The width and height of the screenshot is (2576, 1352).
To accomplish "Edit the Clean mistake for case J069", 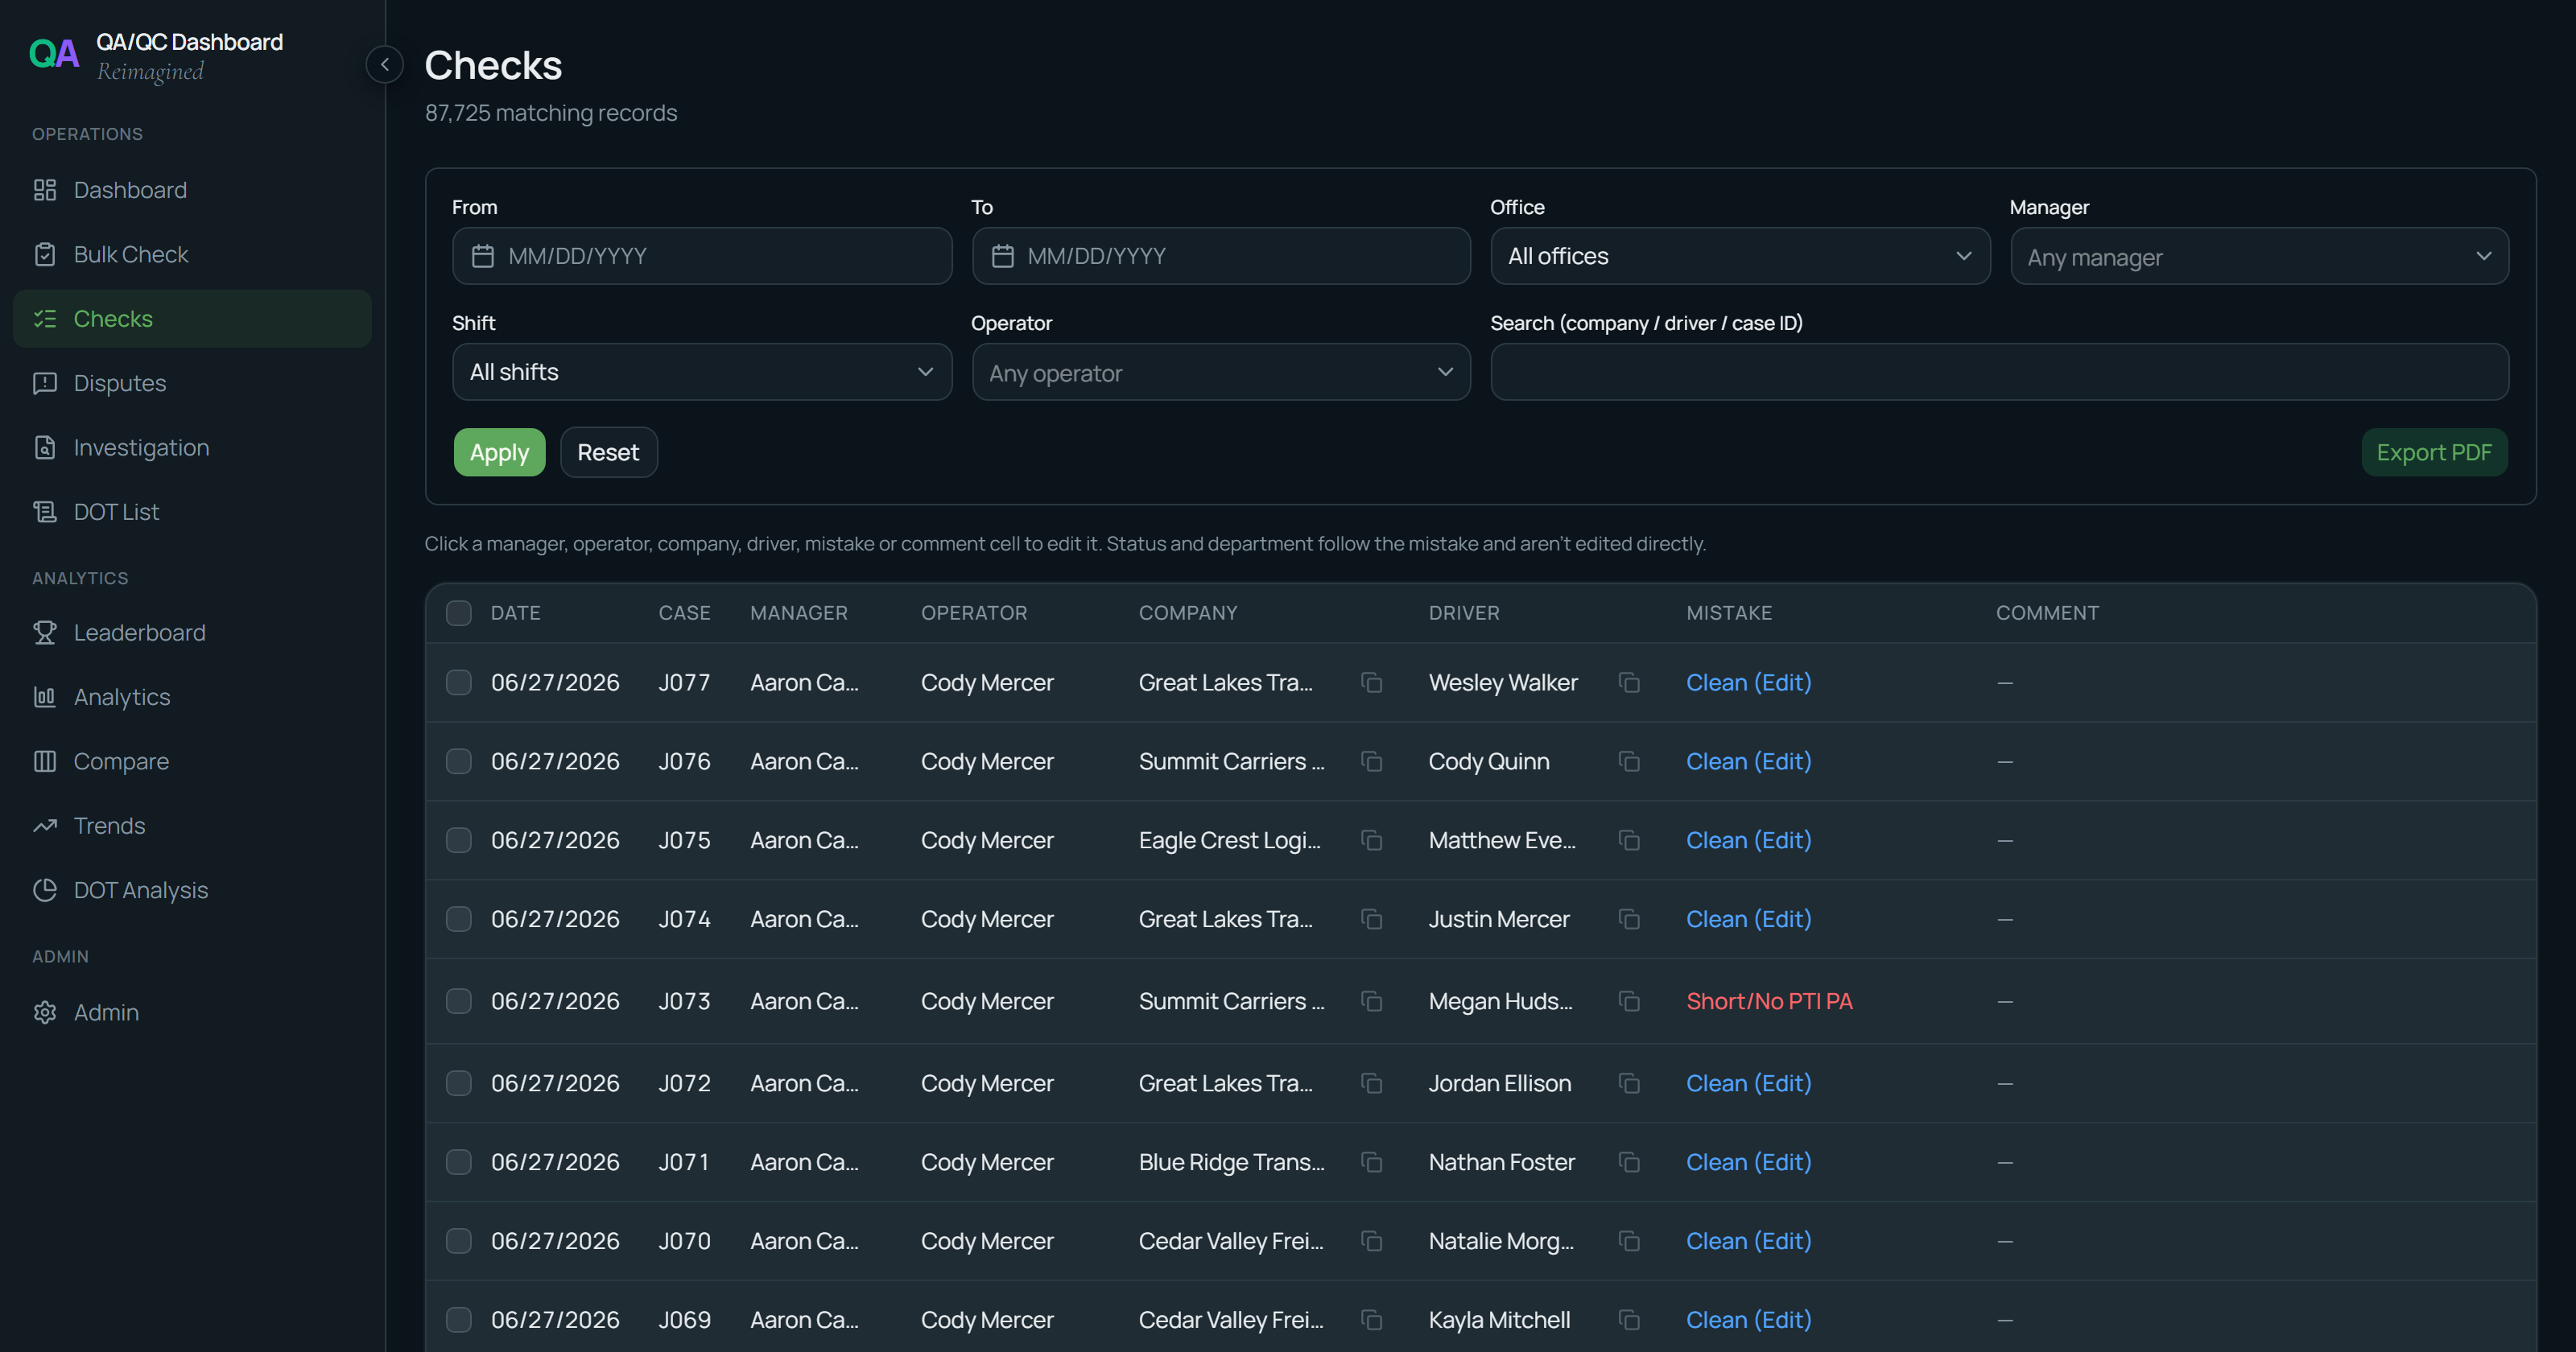I will pos(1748,1320).
